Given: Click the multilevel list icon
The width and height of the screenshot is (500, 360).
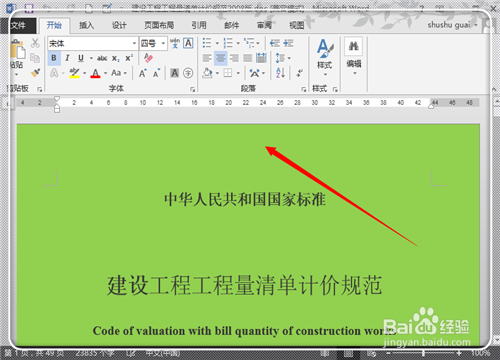Looking at the screenshot, I should pos(249,43).
